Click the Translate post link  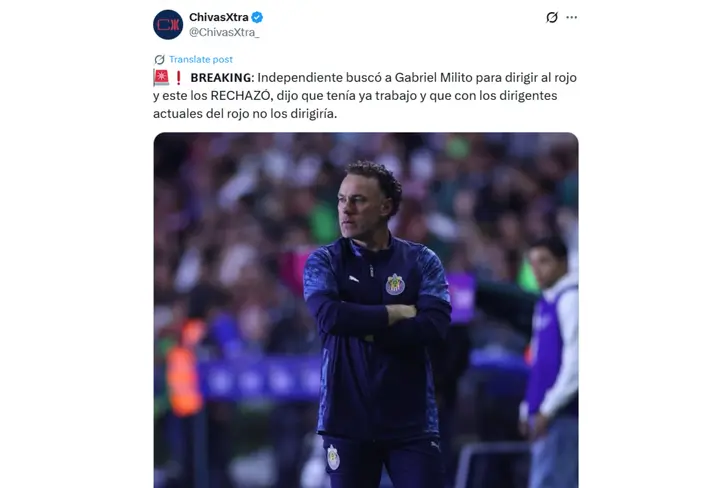(x=201, y=59)
